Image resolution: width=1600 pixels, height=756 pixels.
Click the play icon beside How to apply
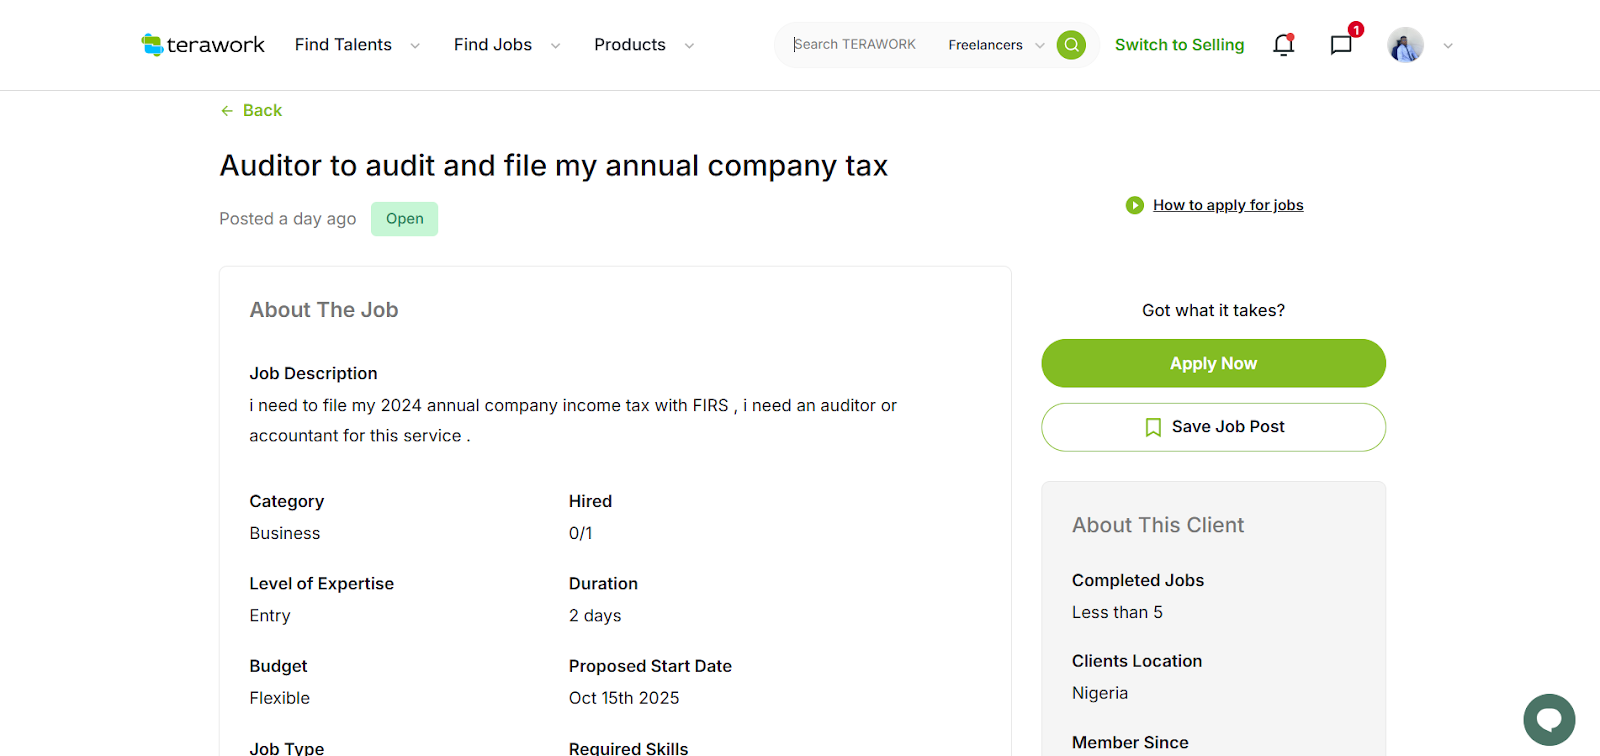click(x=1134, y=205)
